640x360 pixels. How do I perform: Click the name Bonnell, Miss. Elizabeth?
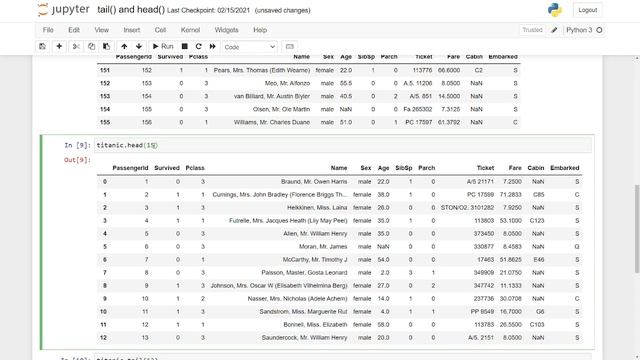pos(316,324)
